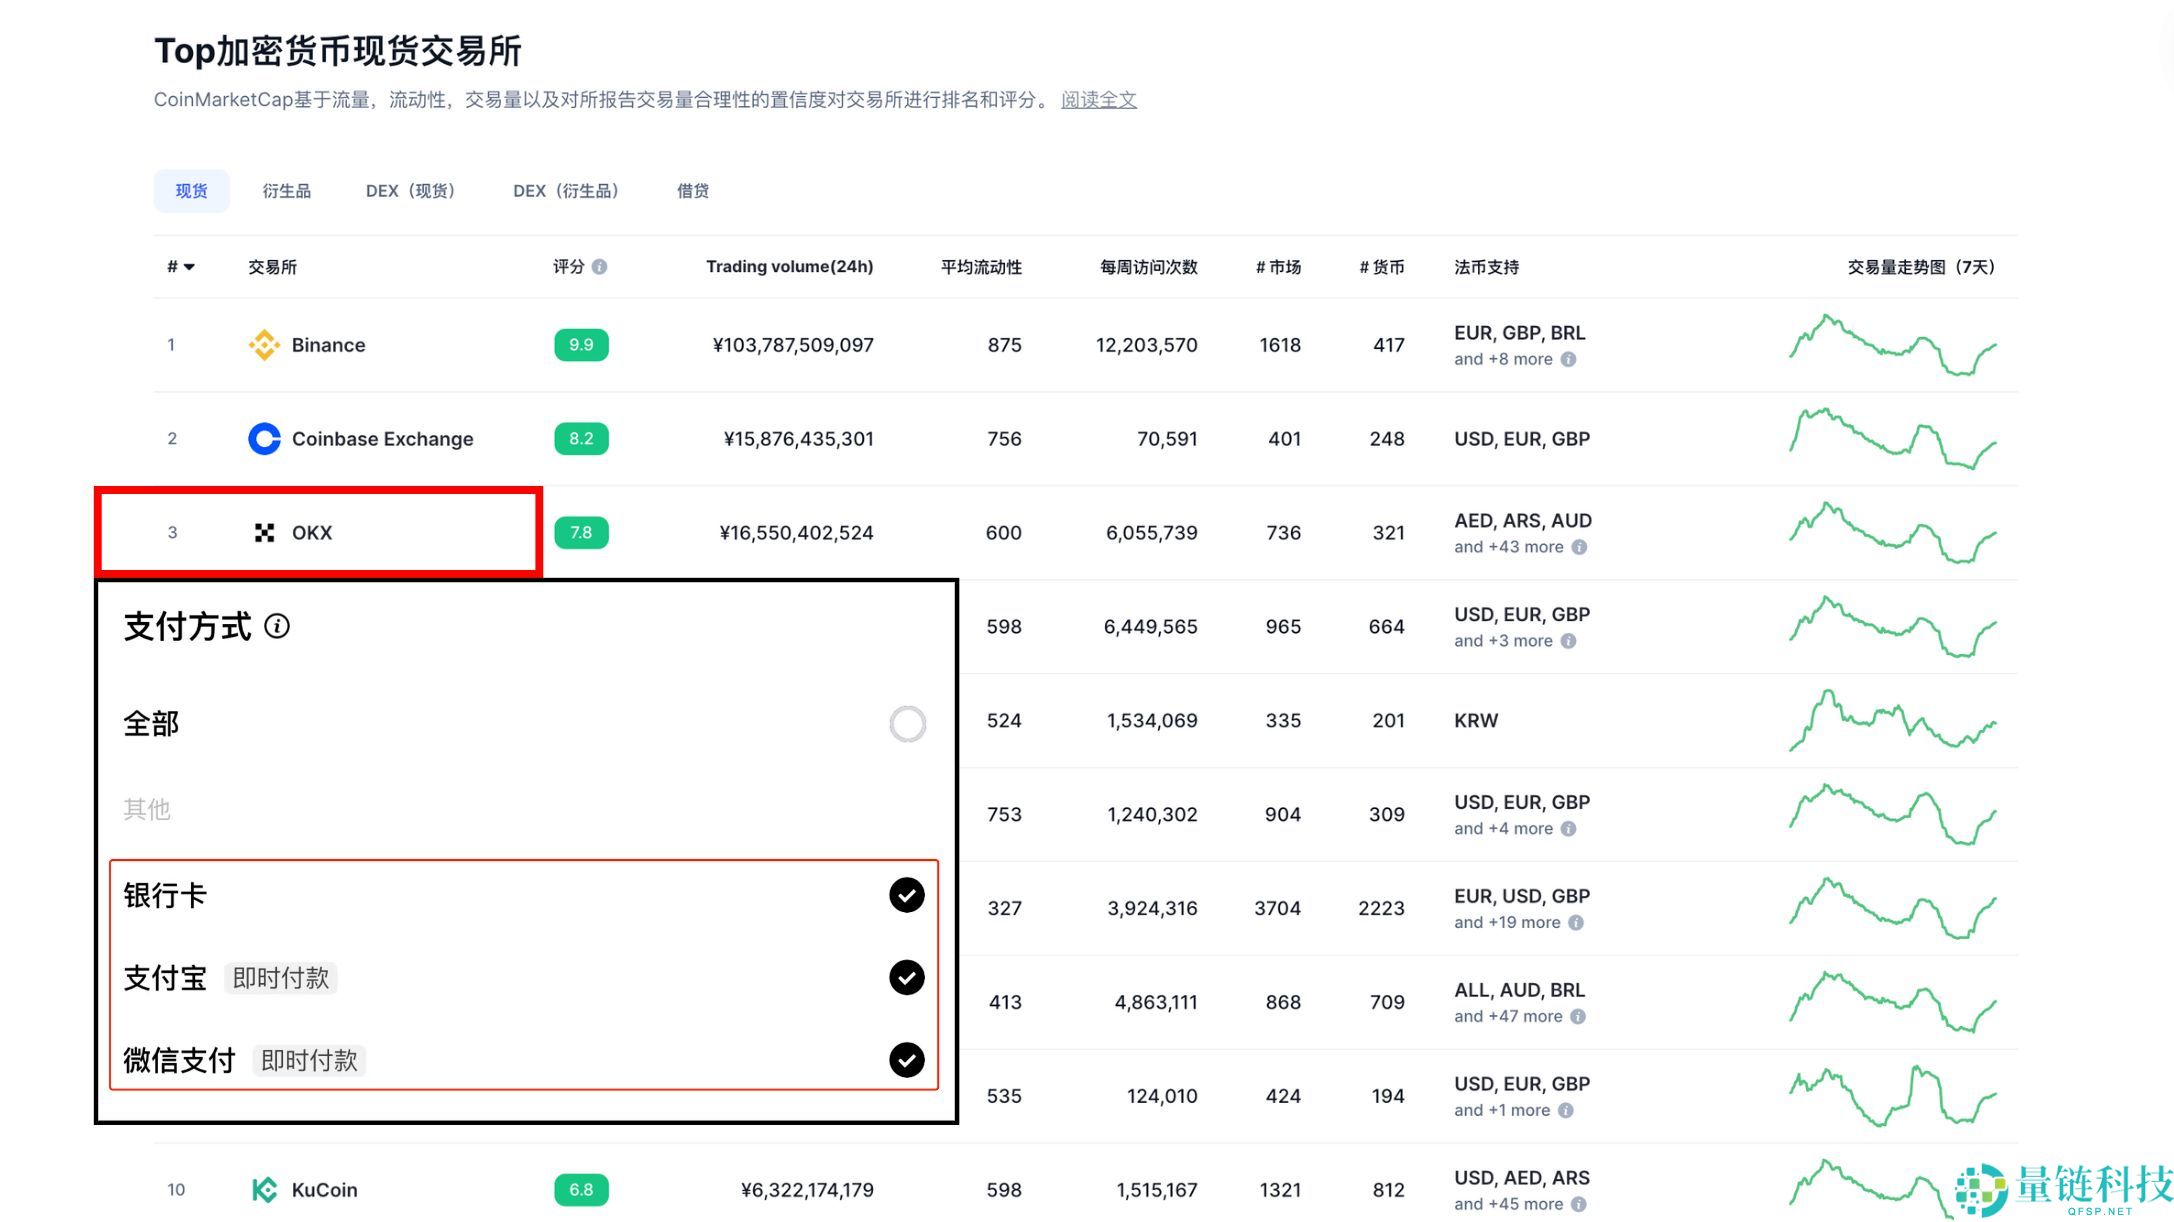2174x1222 pixels.
Task: Click the Binance exchange logo icon
Action: pos(264,345)
